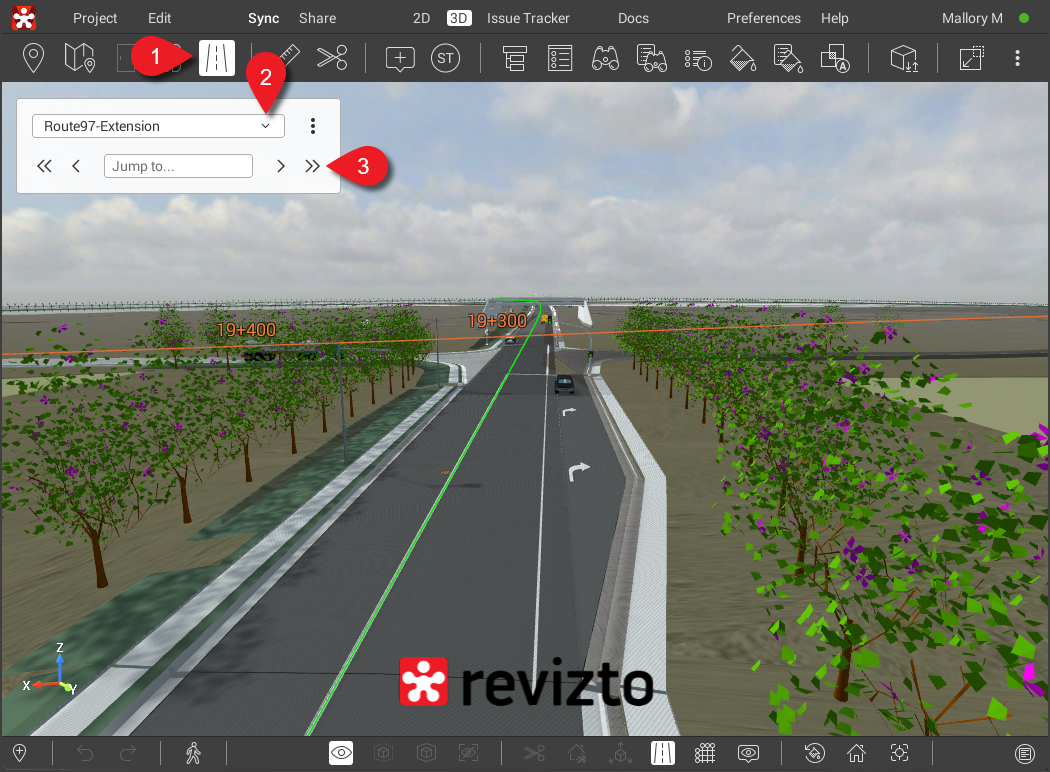Activate the road alignment tool in top toolbar
The image size is (1050, 772).
pyautogui.click(x=217, y=58)
